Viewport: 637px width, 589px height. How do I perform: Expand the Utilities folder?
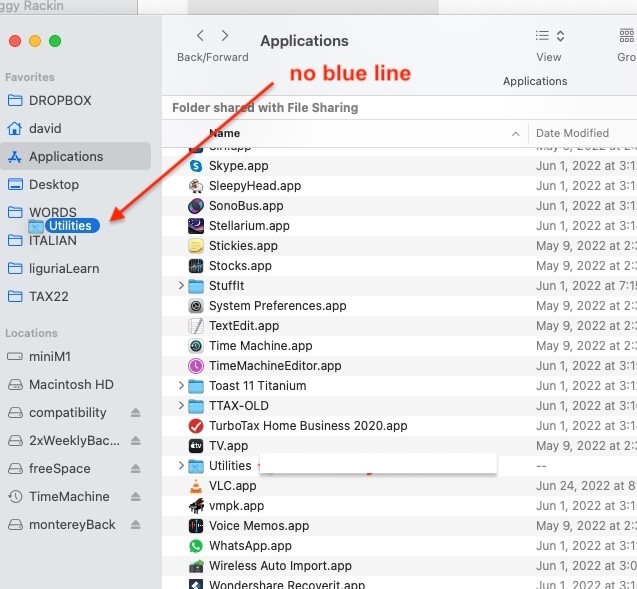click(181, 466)
